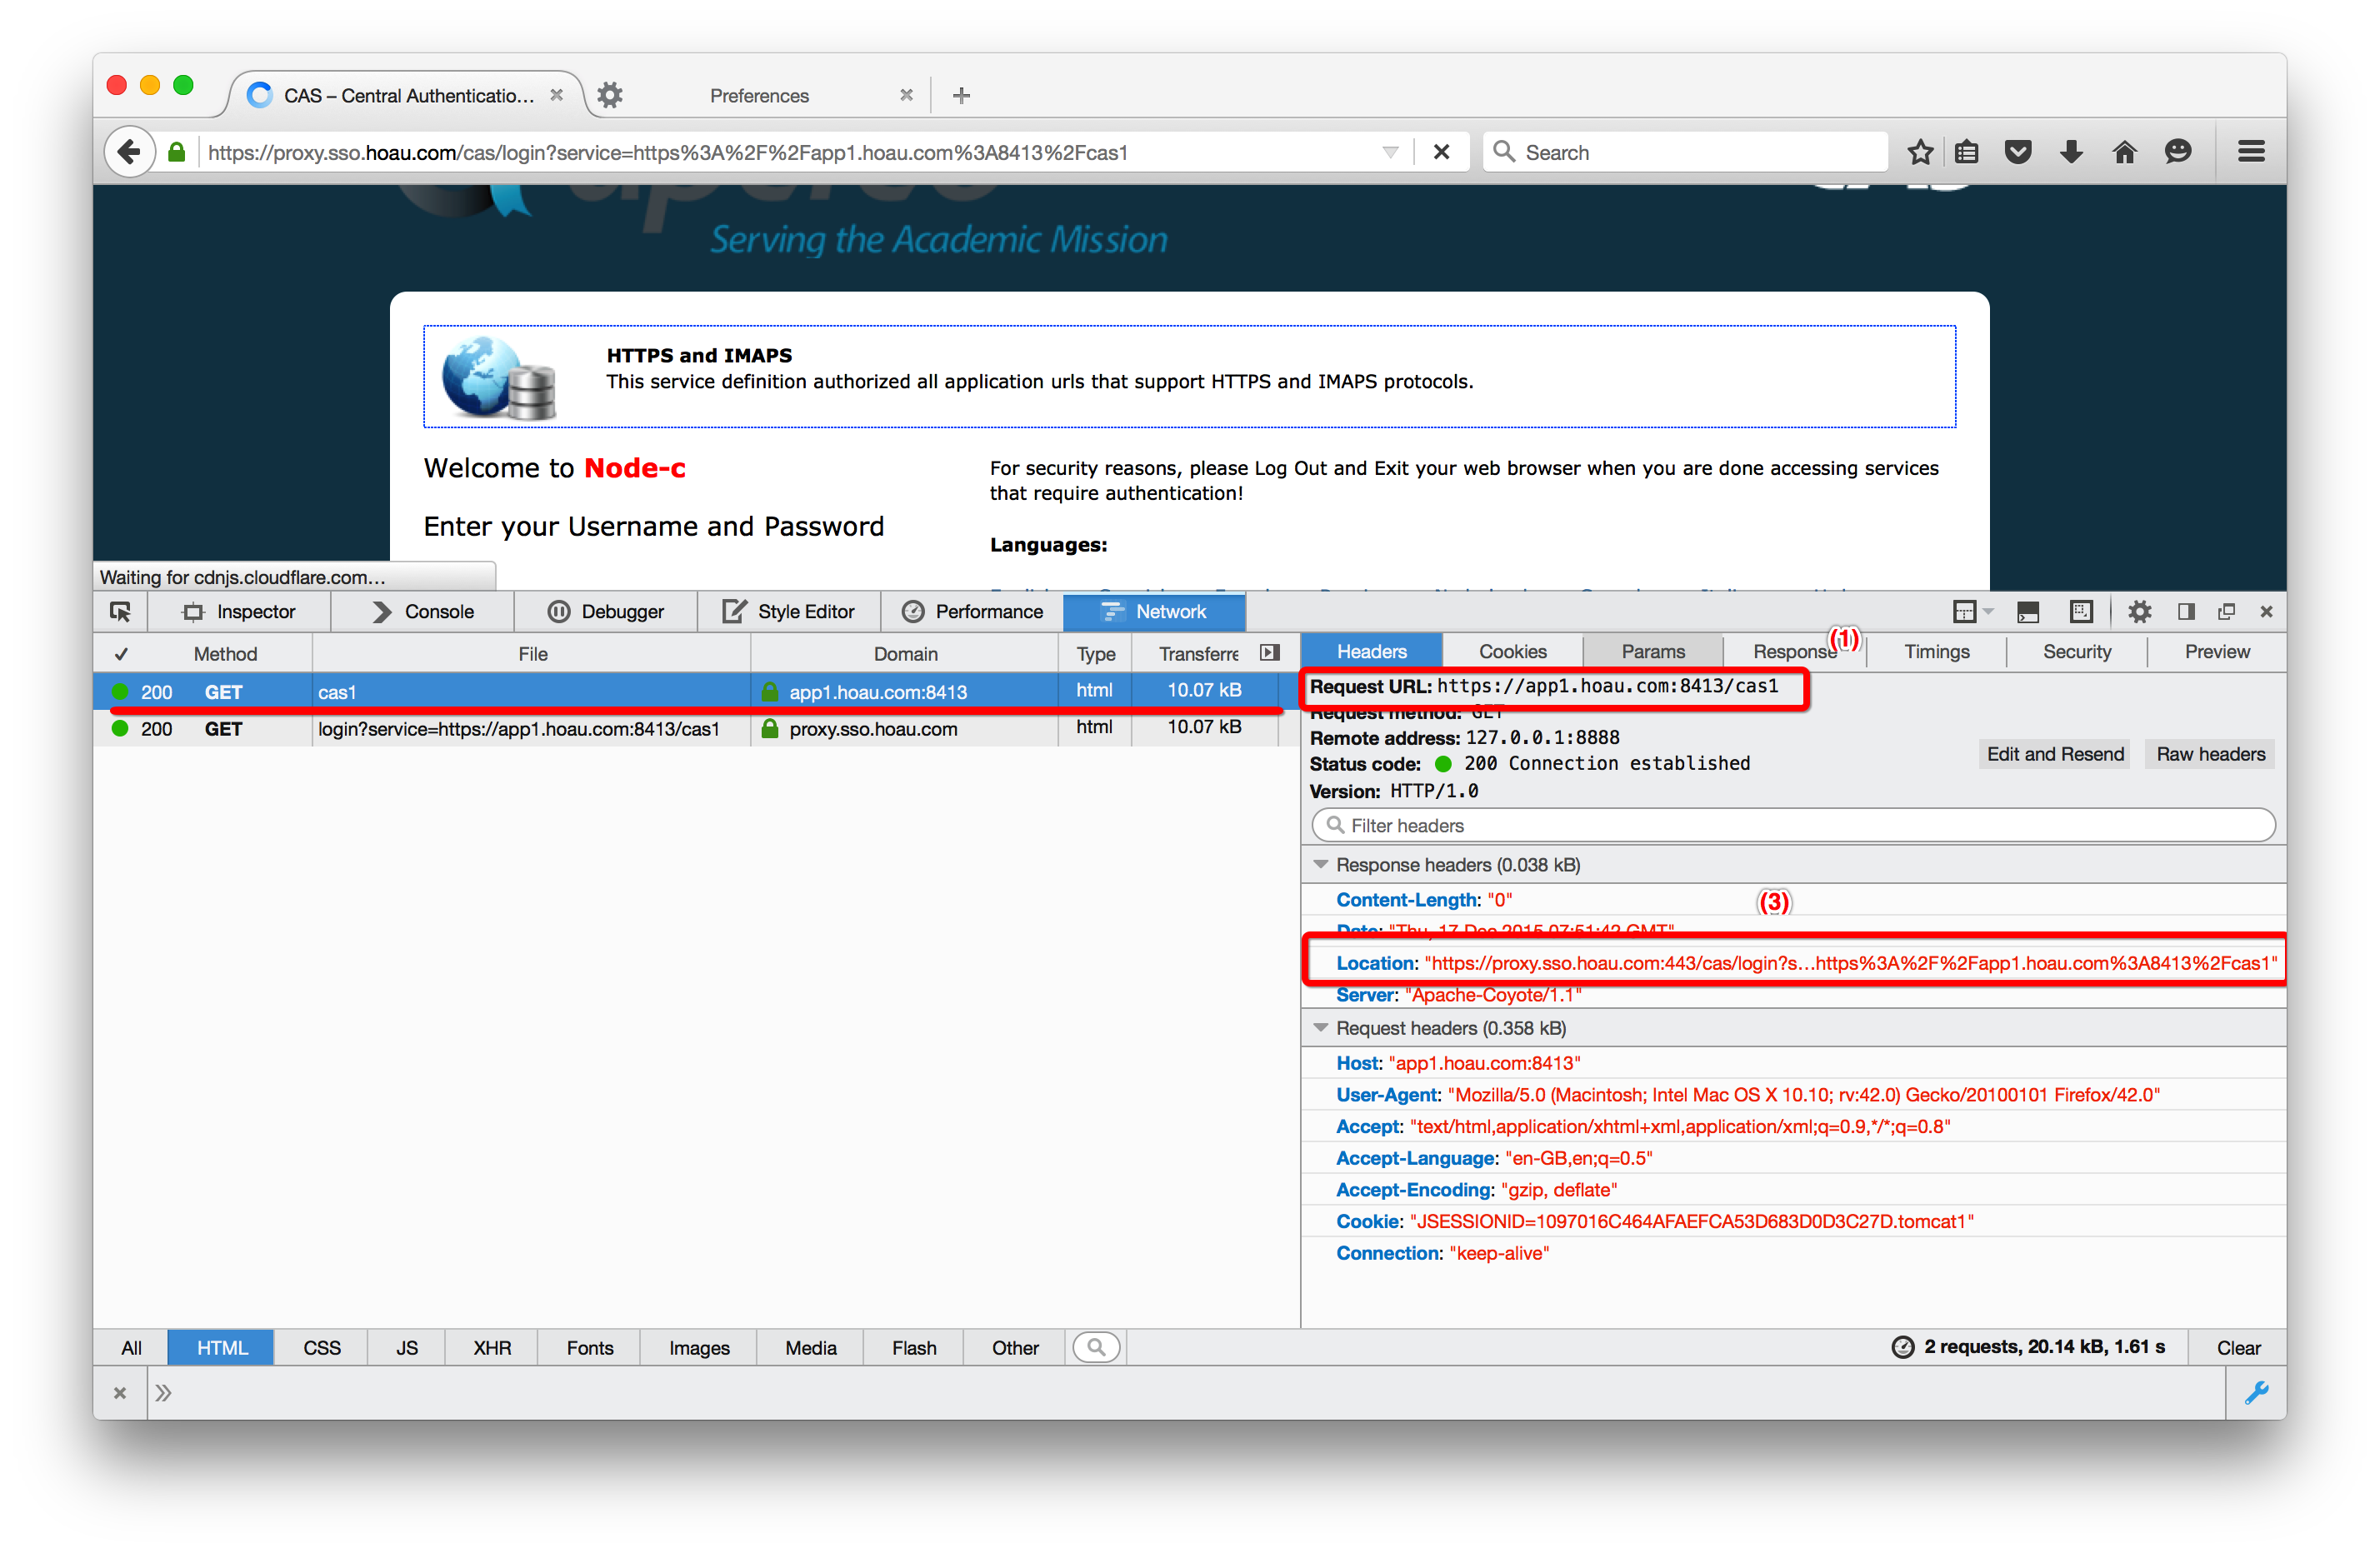Switch to the Console tab
Screen dimensions: 2380x1553
tap(423, 611)
